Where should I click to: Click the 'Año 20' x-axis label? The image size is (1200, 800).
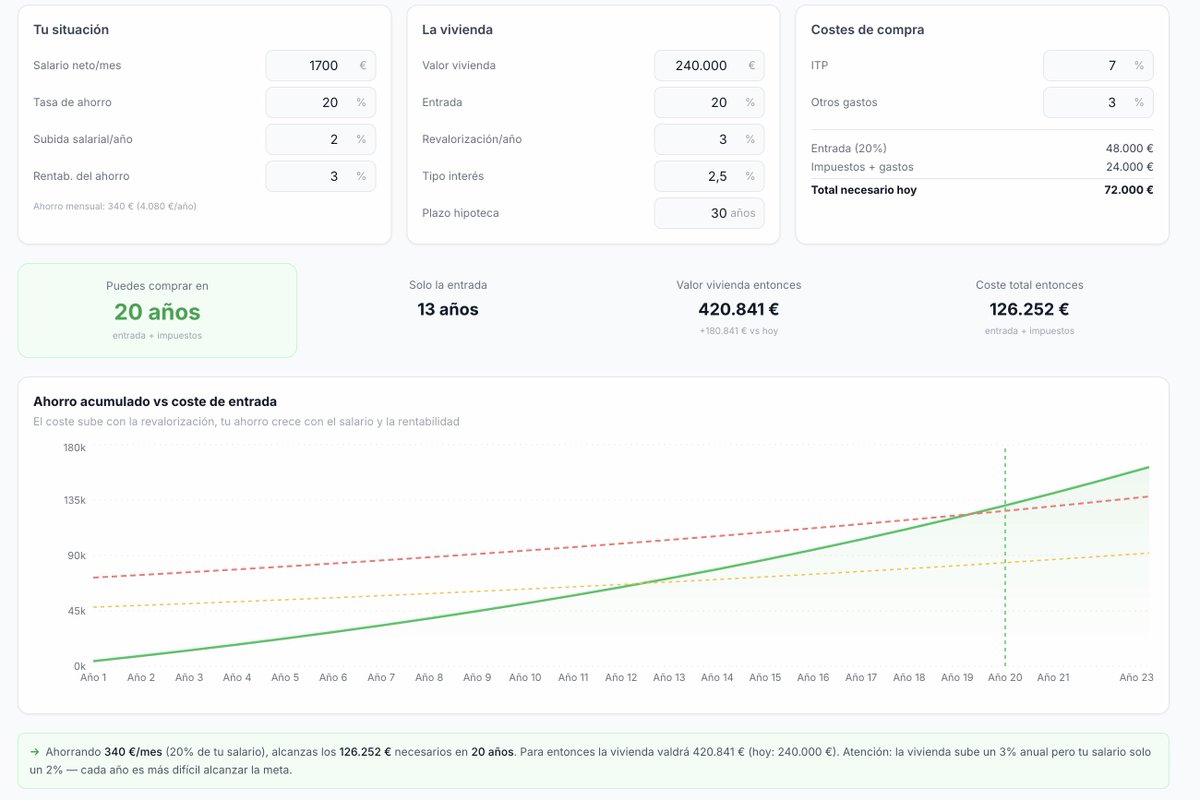click(1005, 677)
